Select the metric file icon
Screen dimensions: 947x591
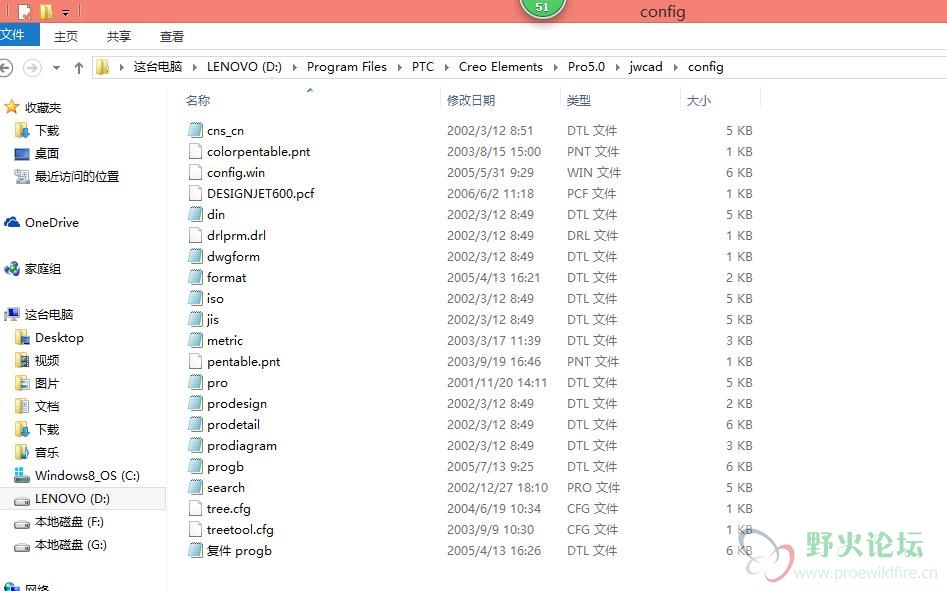[x=195, y=340]
